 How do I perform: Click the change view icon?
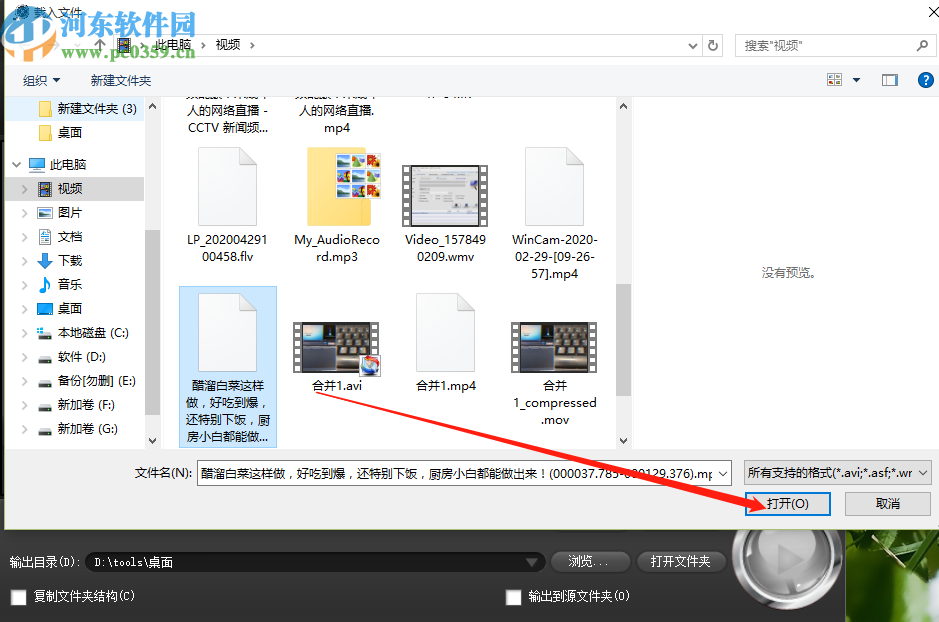tap(834, 80)
